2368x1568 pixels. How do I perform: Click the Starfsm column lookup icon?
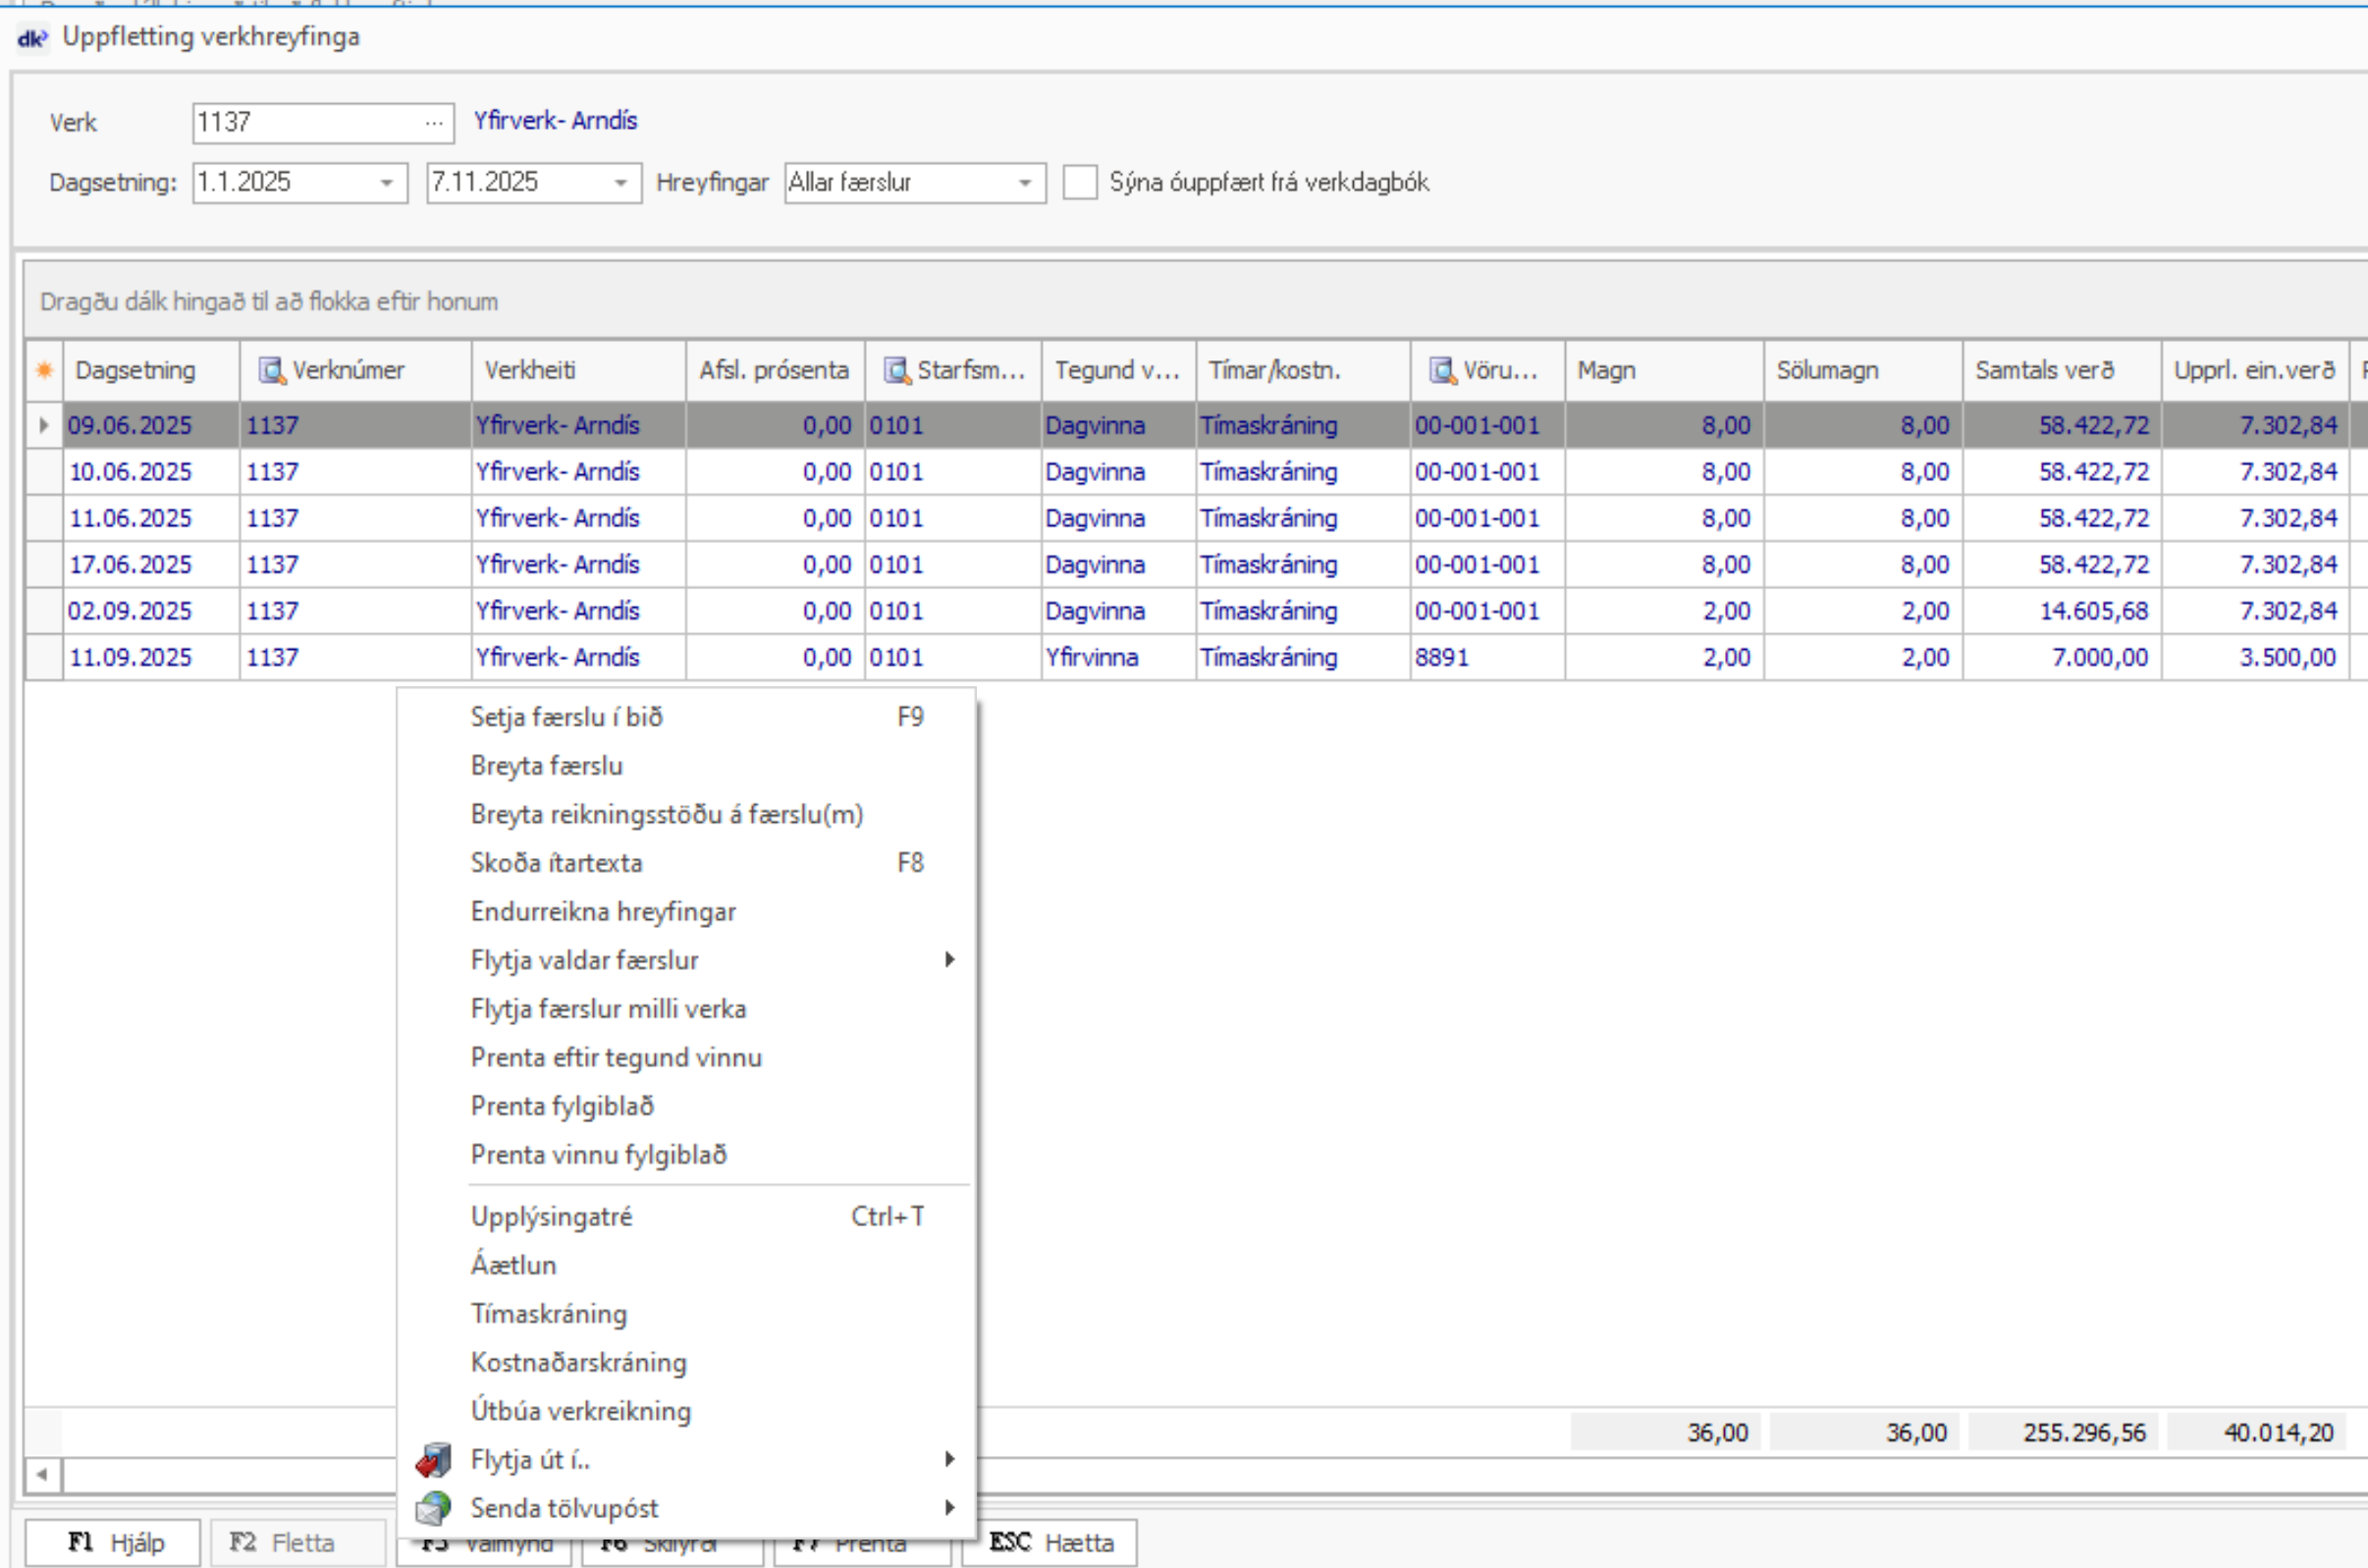(896, 371)
